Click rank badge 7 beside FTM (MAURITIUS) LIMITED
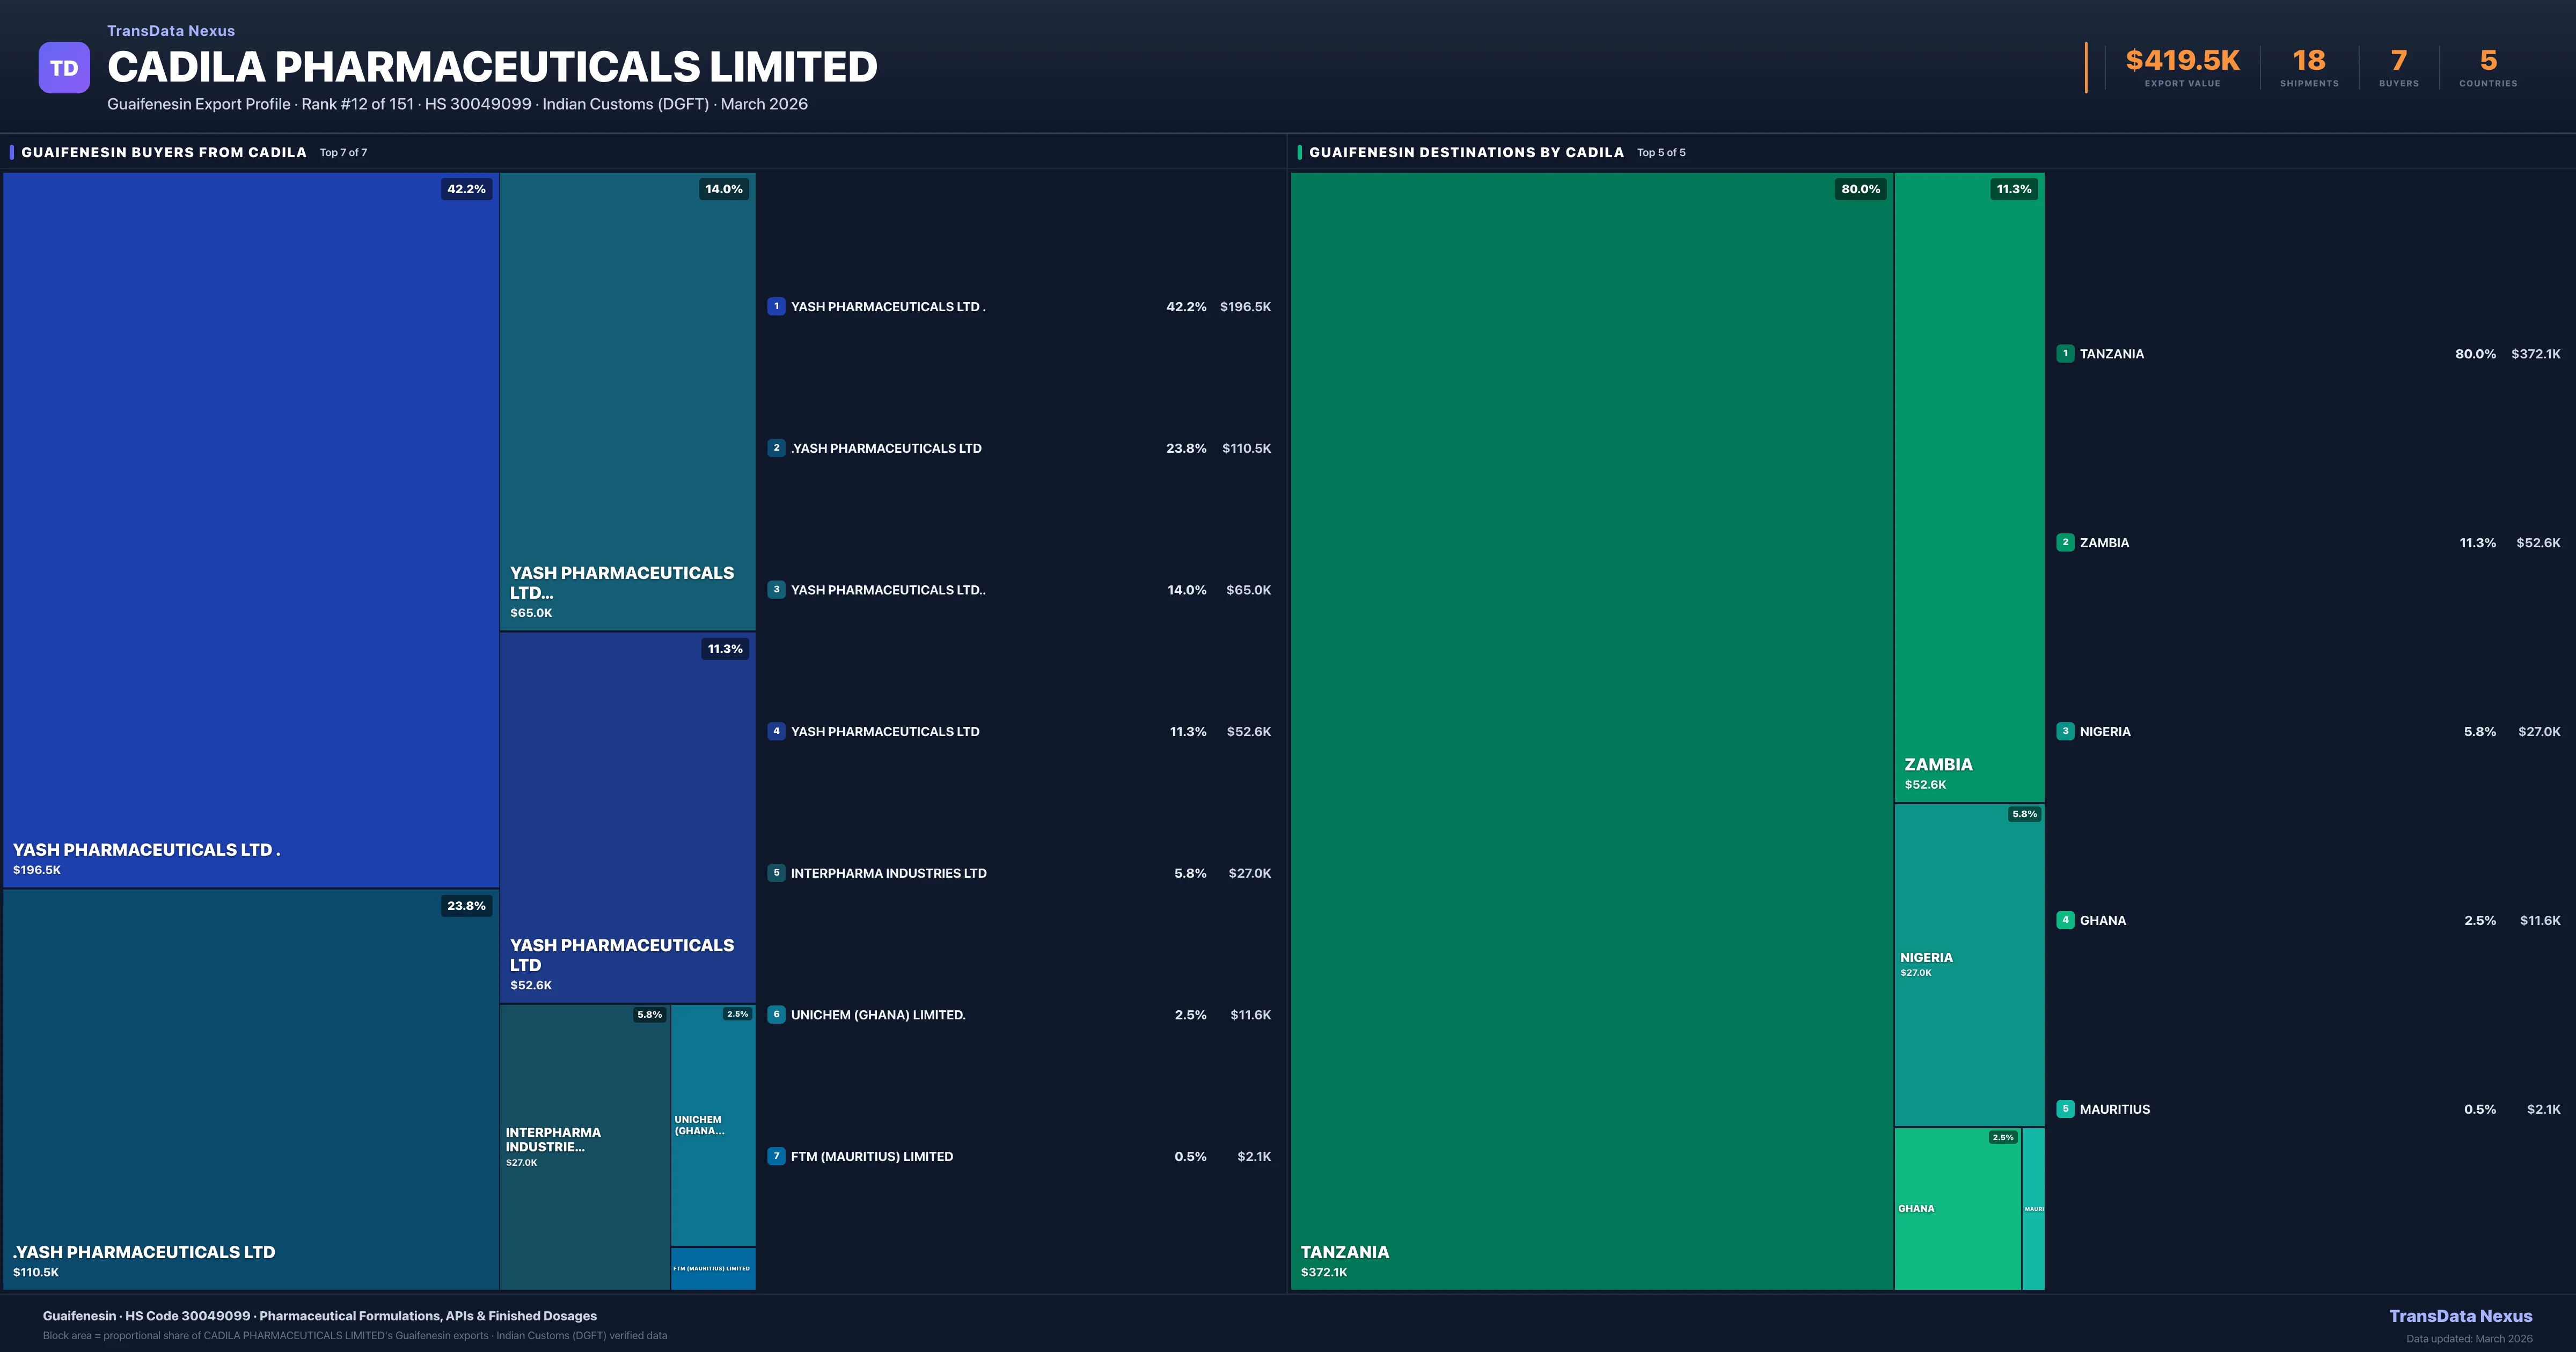2576x1352 pixels. [x=776, y=1156]
